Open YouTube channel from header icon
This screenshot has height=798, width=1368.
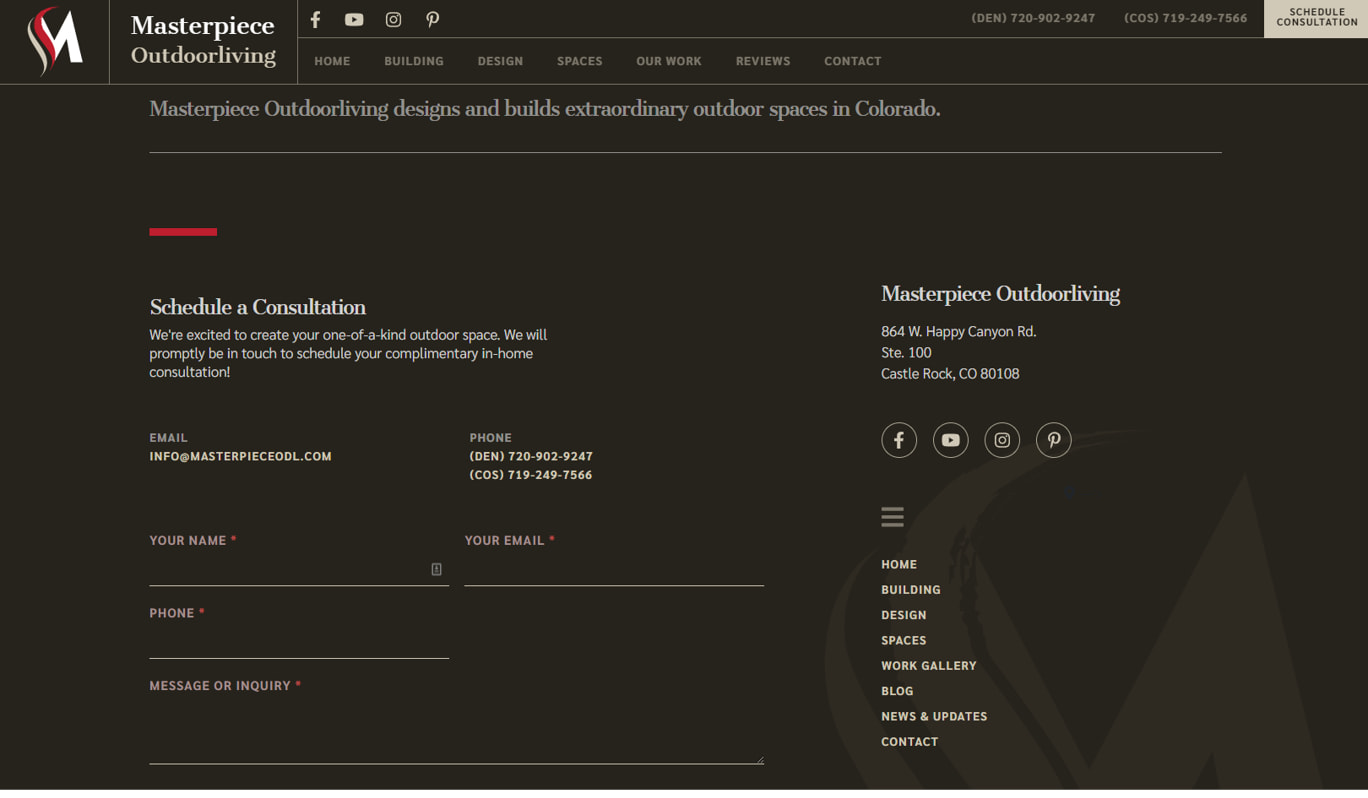[x=354, y=19]
